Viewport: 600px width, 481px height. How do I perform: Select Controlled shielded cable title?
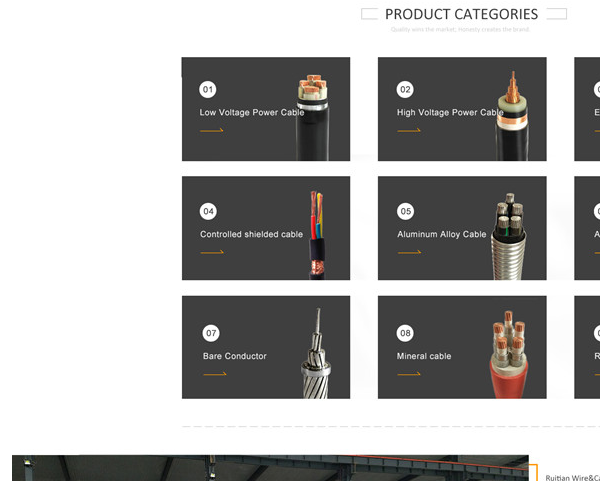(x=251, y=234)
